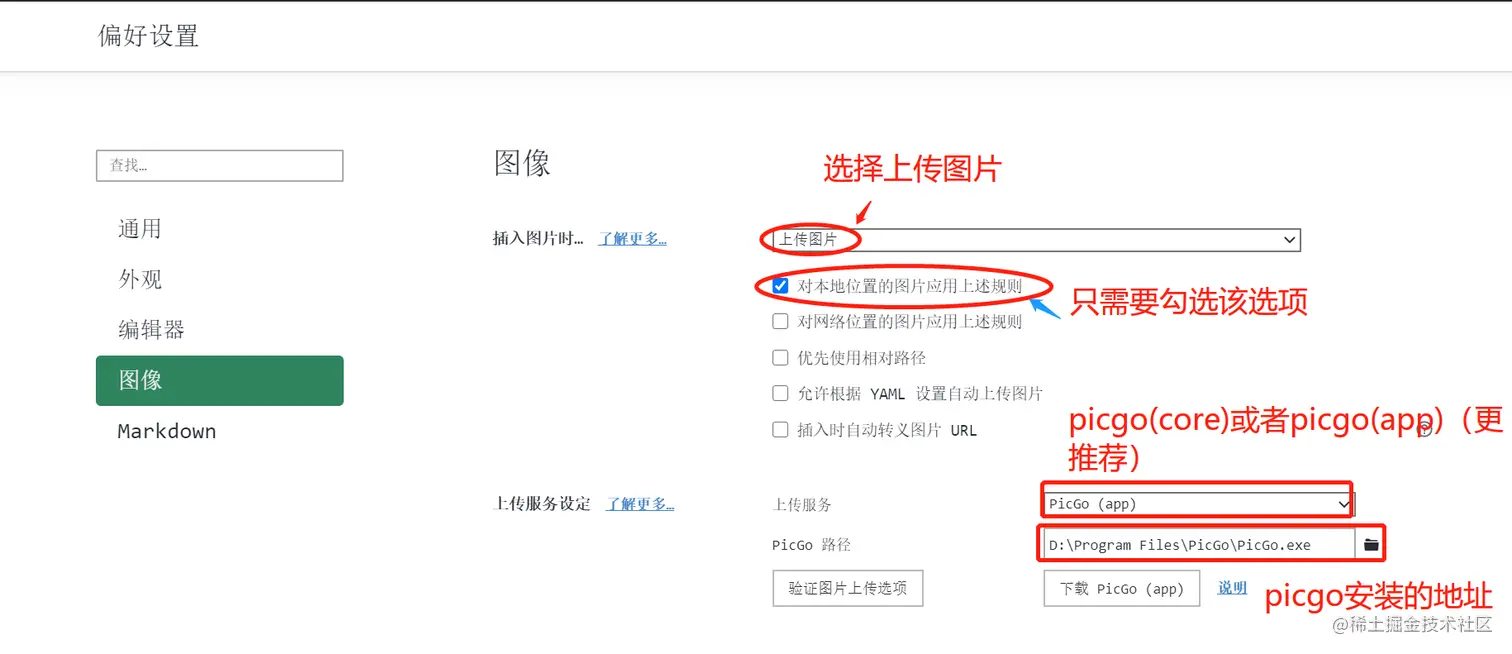
Task: Click the help icon near upload options
Action: pyautogui.click(x=1424, y=430)
